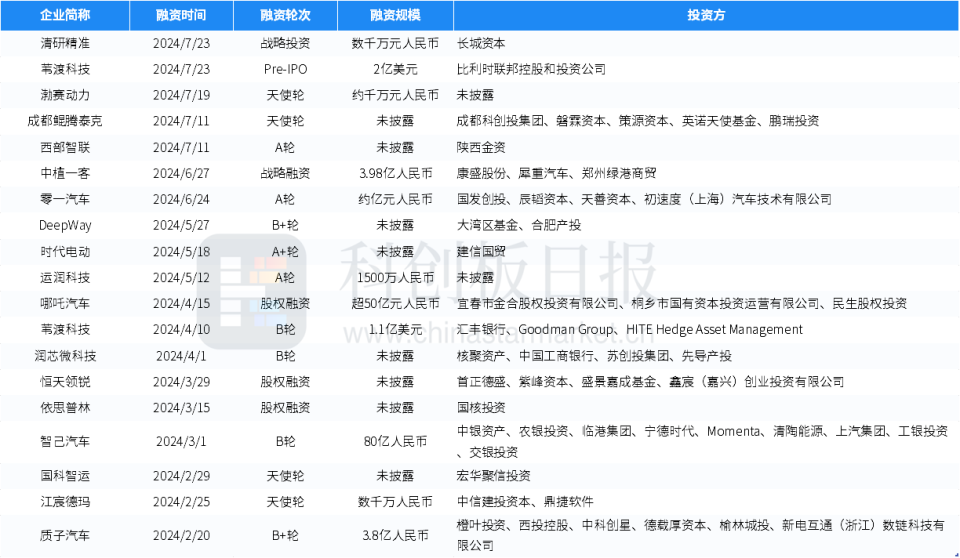Viewport: 960px width, 558px height.
Task: Click amount 超50亿元人民币
Action: click(396, 303)
